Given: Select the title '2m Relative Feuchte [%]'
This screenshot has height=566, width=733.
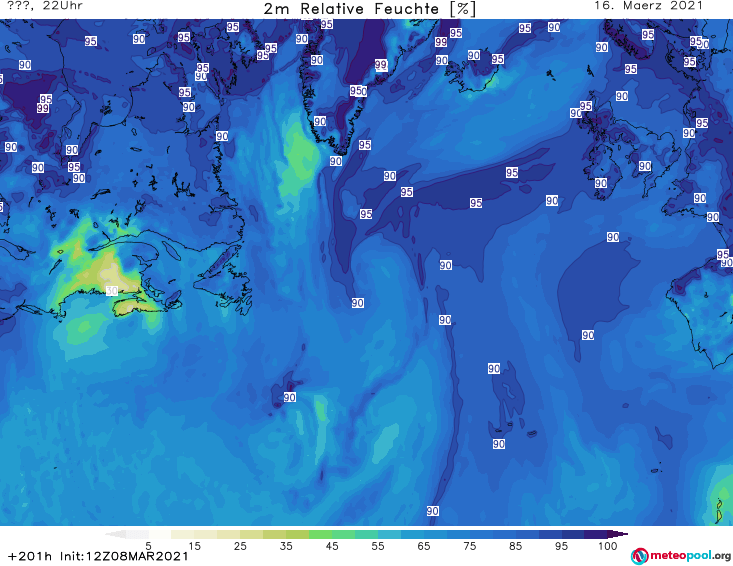Looking at the screenshot, I should tap(370, 9).
